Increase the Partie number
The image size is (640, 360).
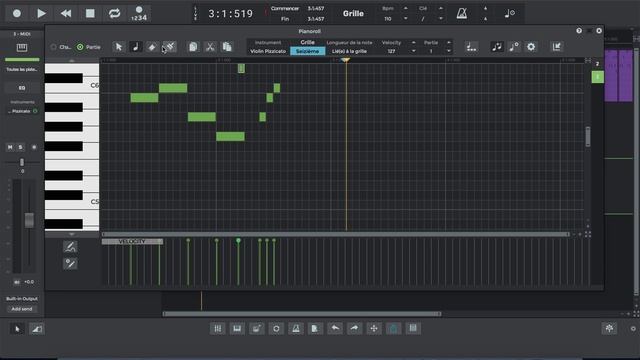click(x=449, y=42)
